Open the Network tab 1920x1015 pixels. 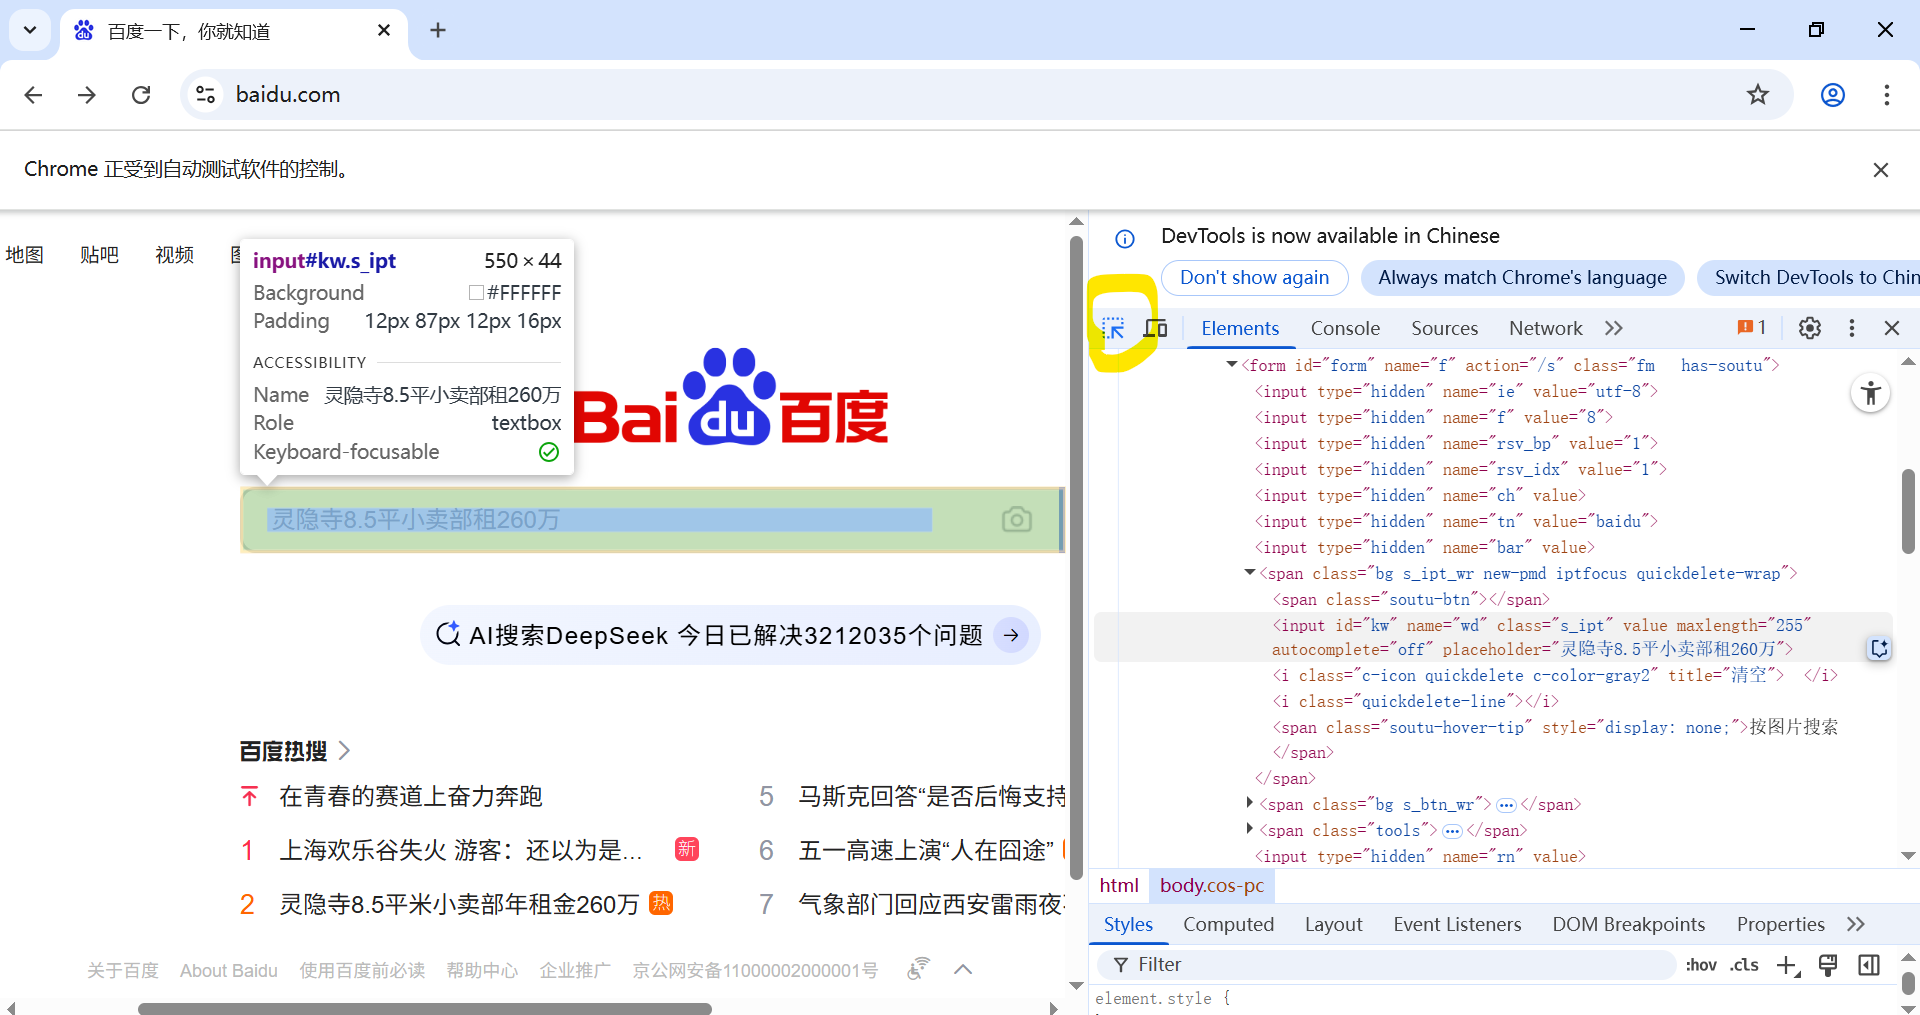1545,328
